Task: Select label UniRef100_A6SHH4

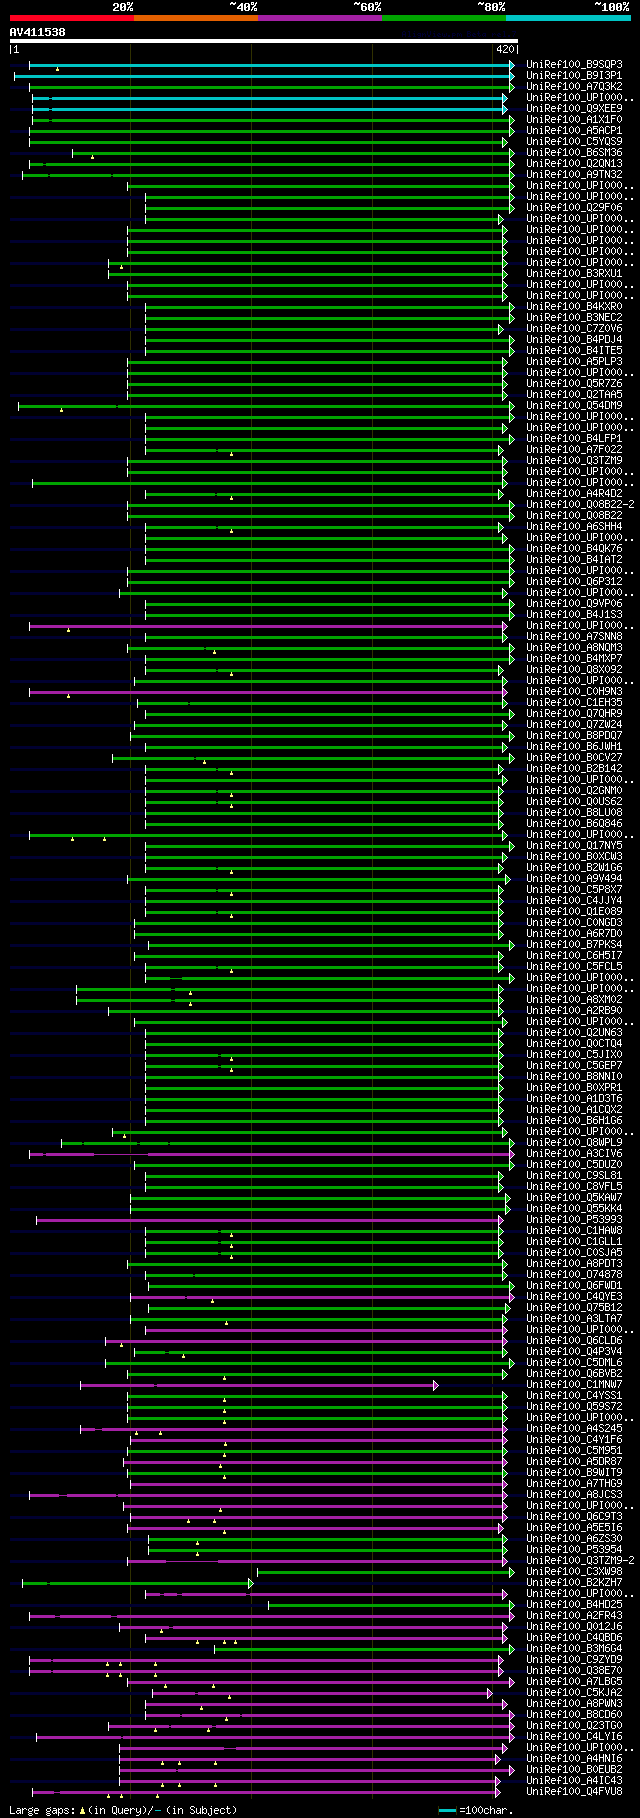Action: coord(574,526)
